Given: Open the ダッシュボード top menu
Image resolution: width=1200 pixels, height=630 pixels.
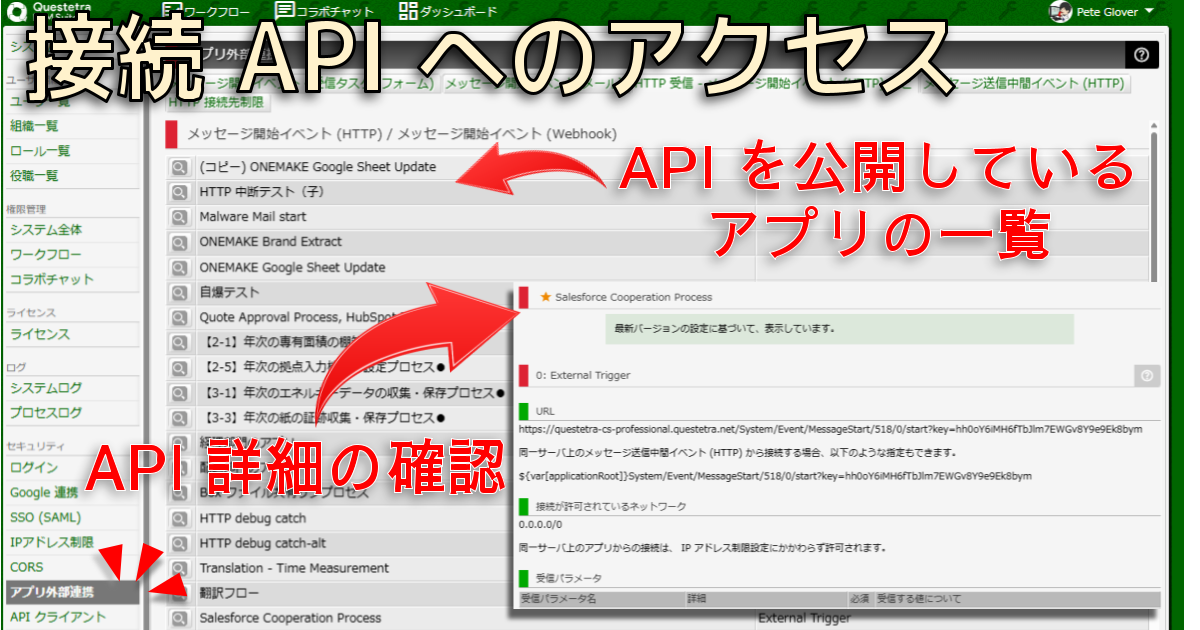Looking at the screenshot, I should pos(447,11).
